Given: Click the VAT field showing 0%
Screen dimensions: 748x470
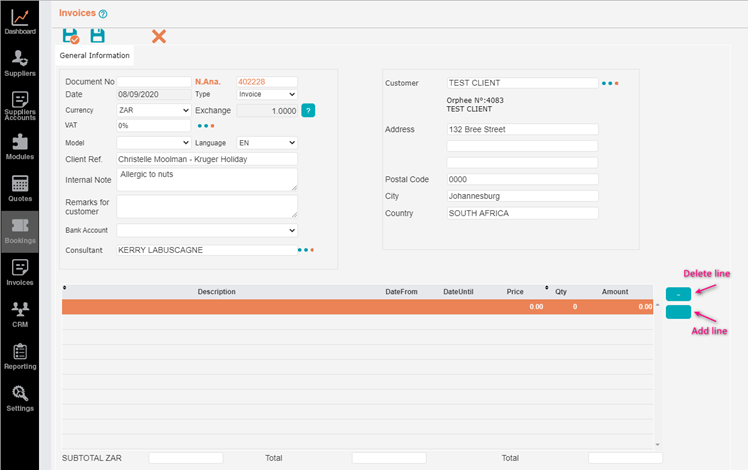Looking at the screenshot, I should coord(154,125).
